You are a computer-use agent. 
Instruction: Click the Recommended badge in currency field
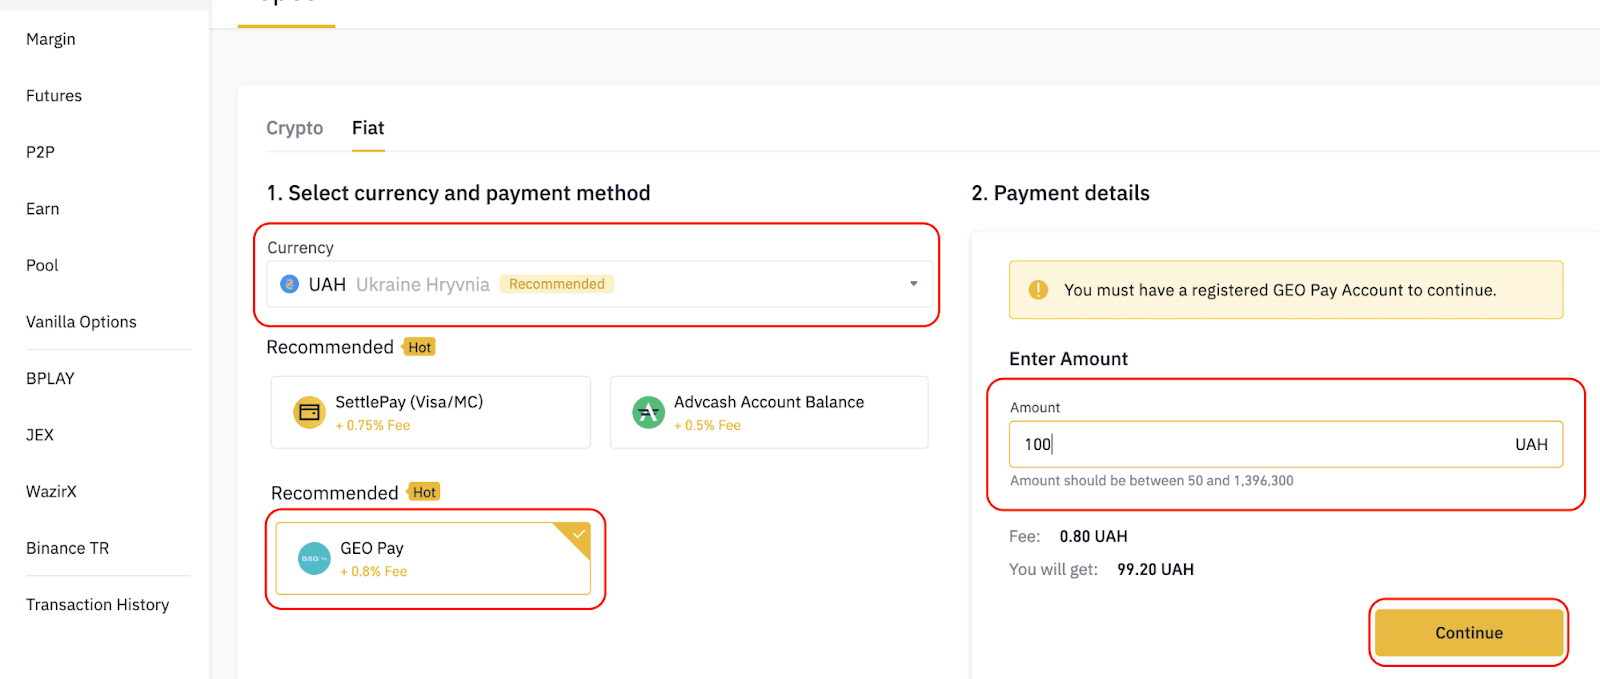[x=557, y=284]
